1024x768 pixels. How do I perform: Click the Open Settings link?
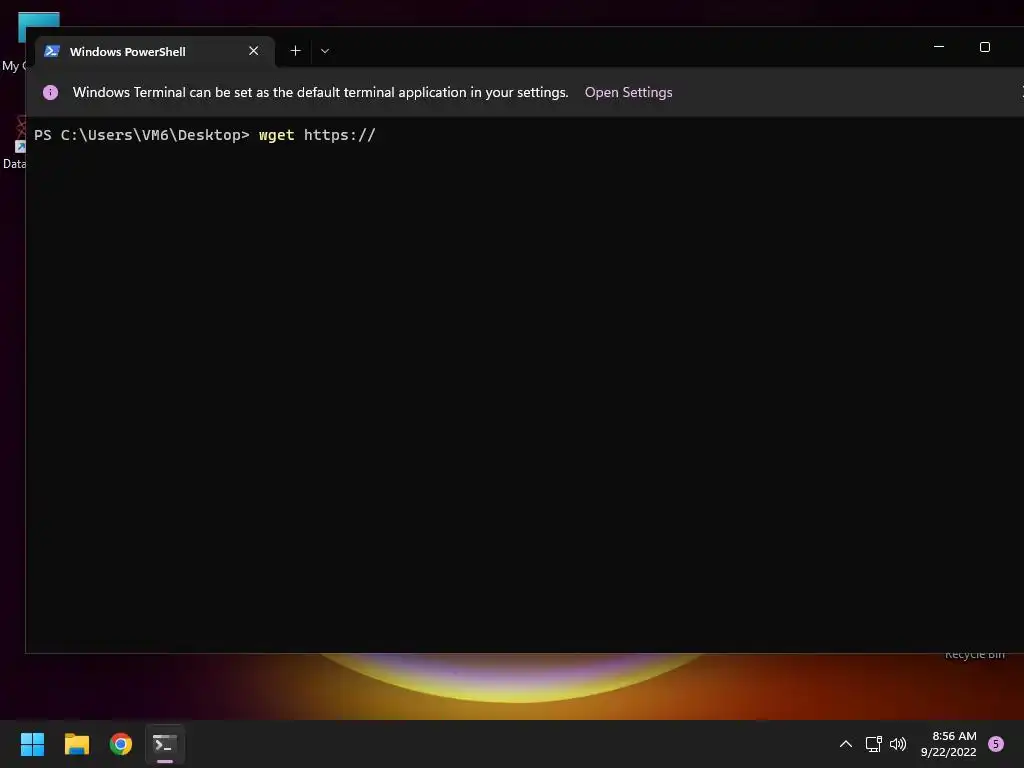(628, 93)
